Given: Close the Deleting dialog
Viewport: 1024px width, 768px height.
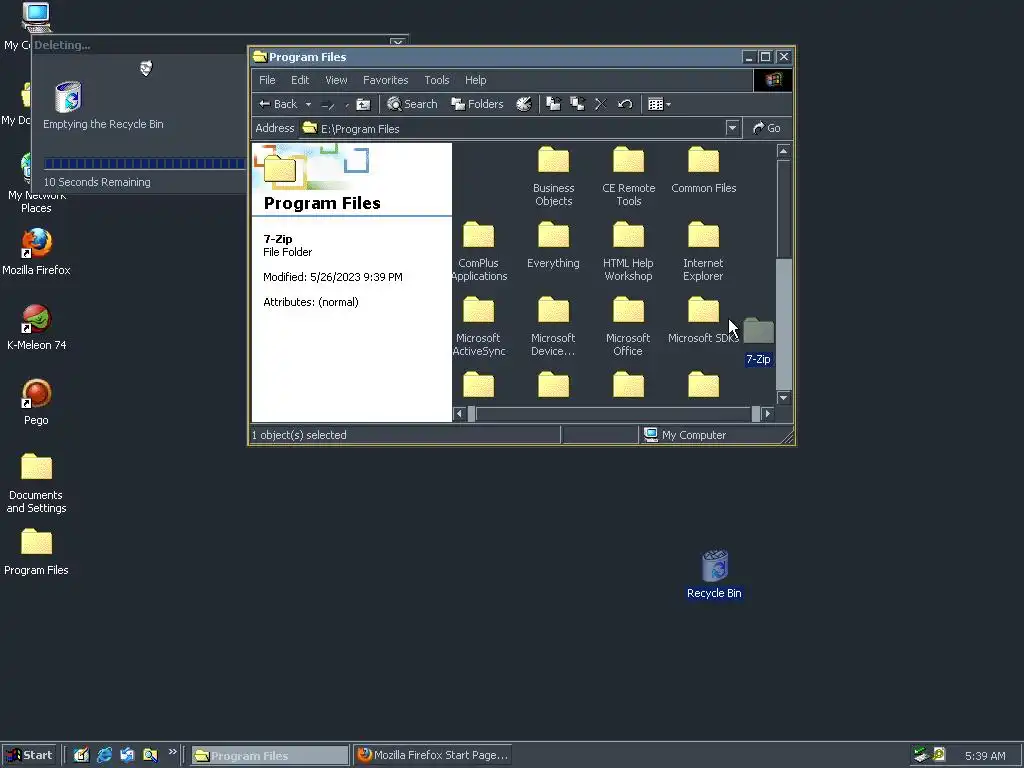Looking at the screenshot, I should point(397,42).
